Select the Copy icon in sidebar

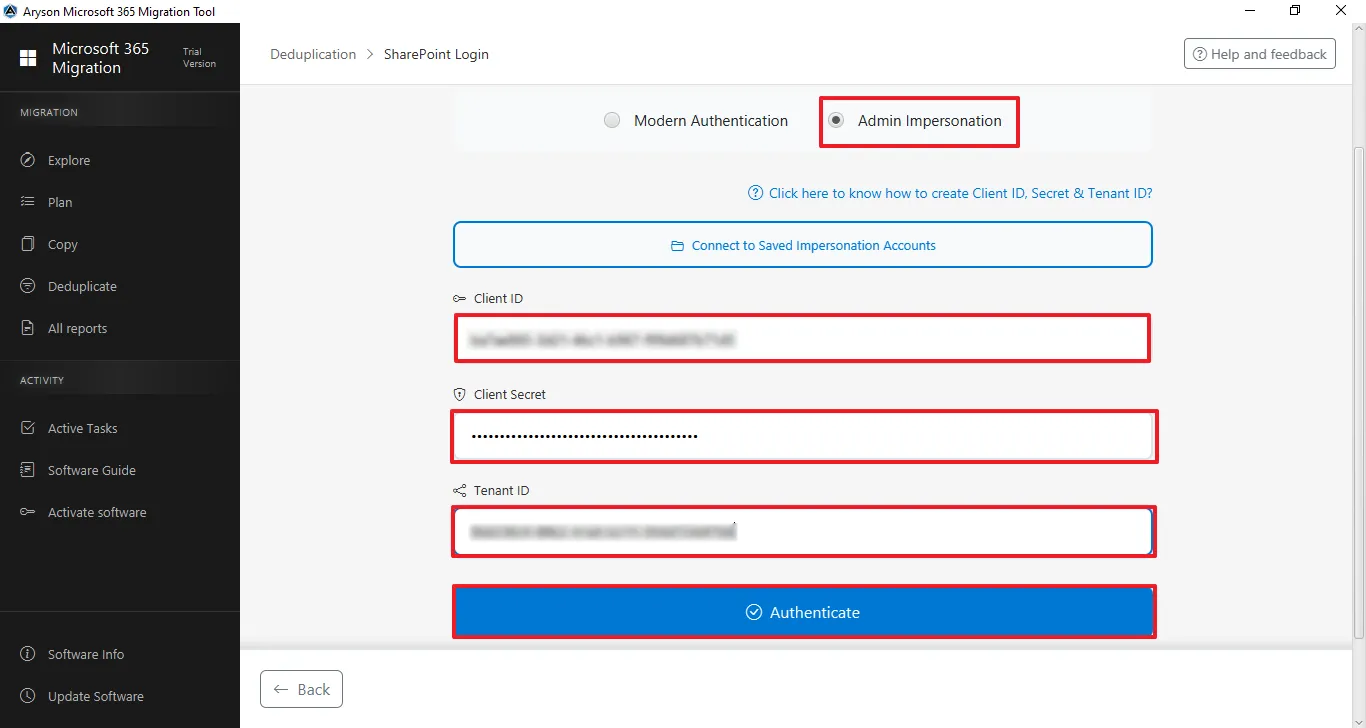[28, 244]
